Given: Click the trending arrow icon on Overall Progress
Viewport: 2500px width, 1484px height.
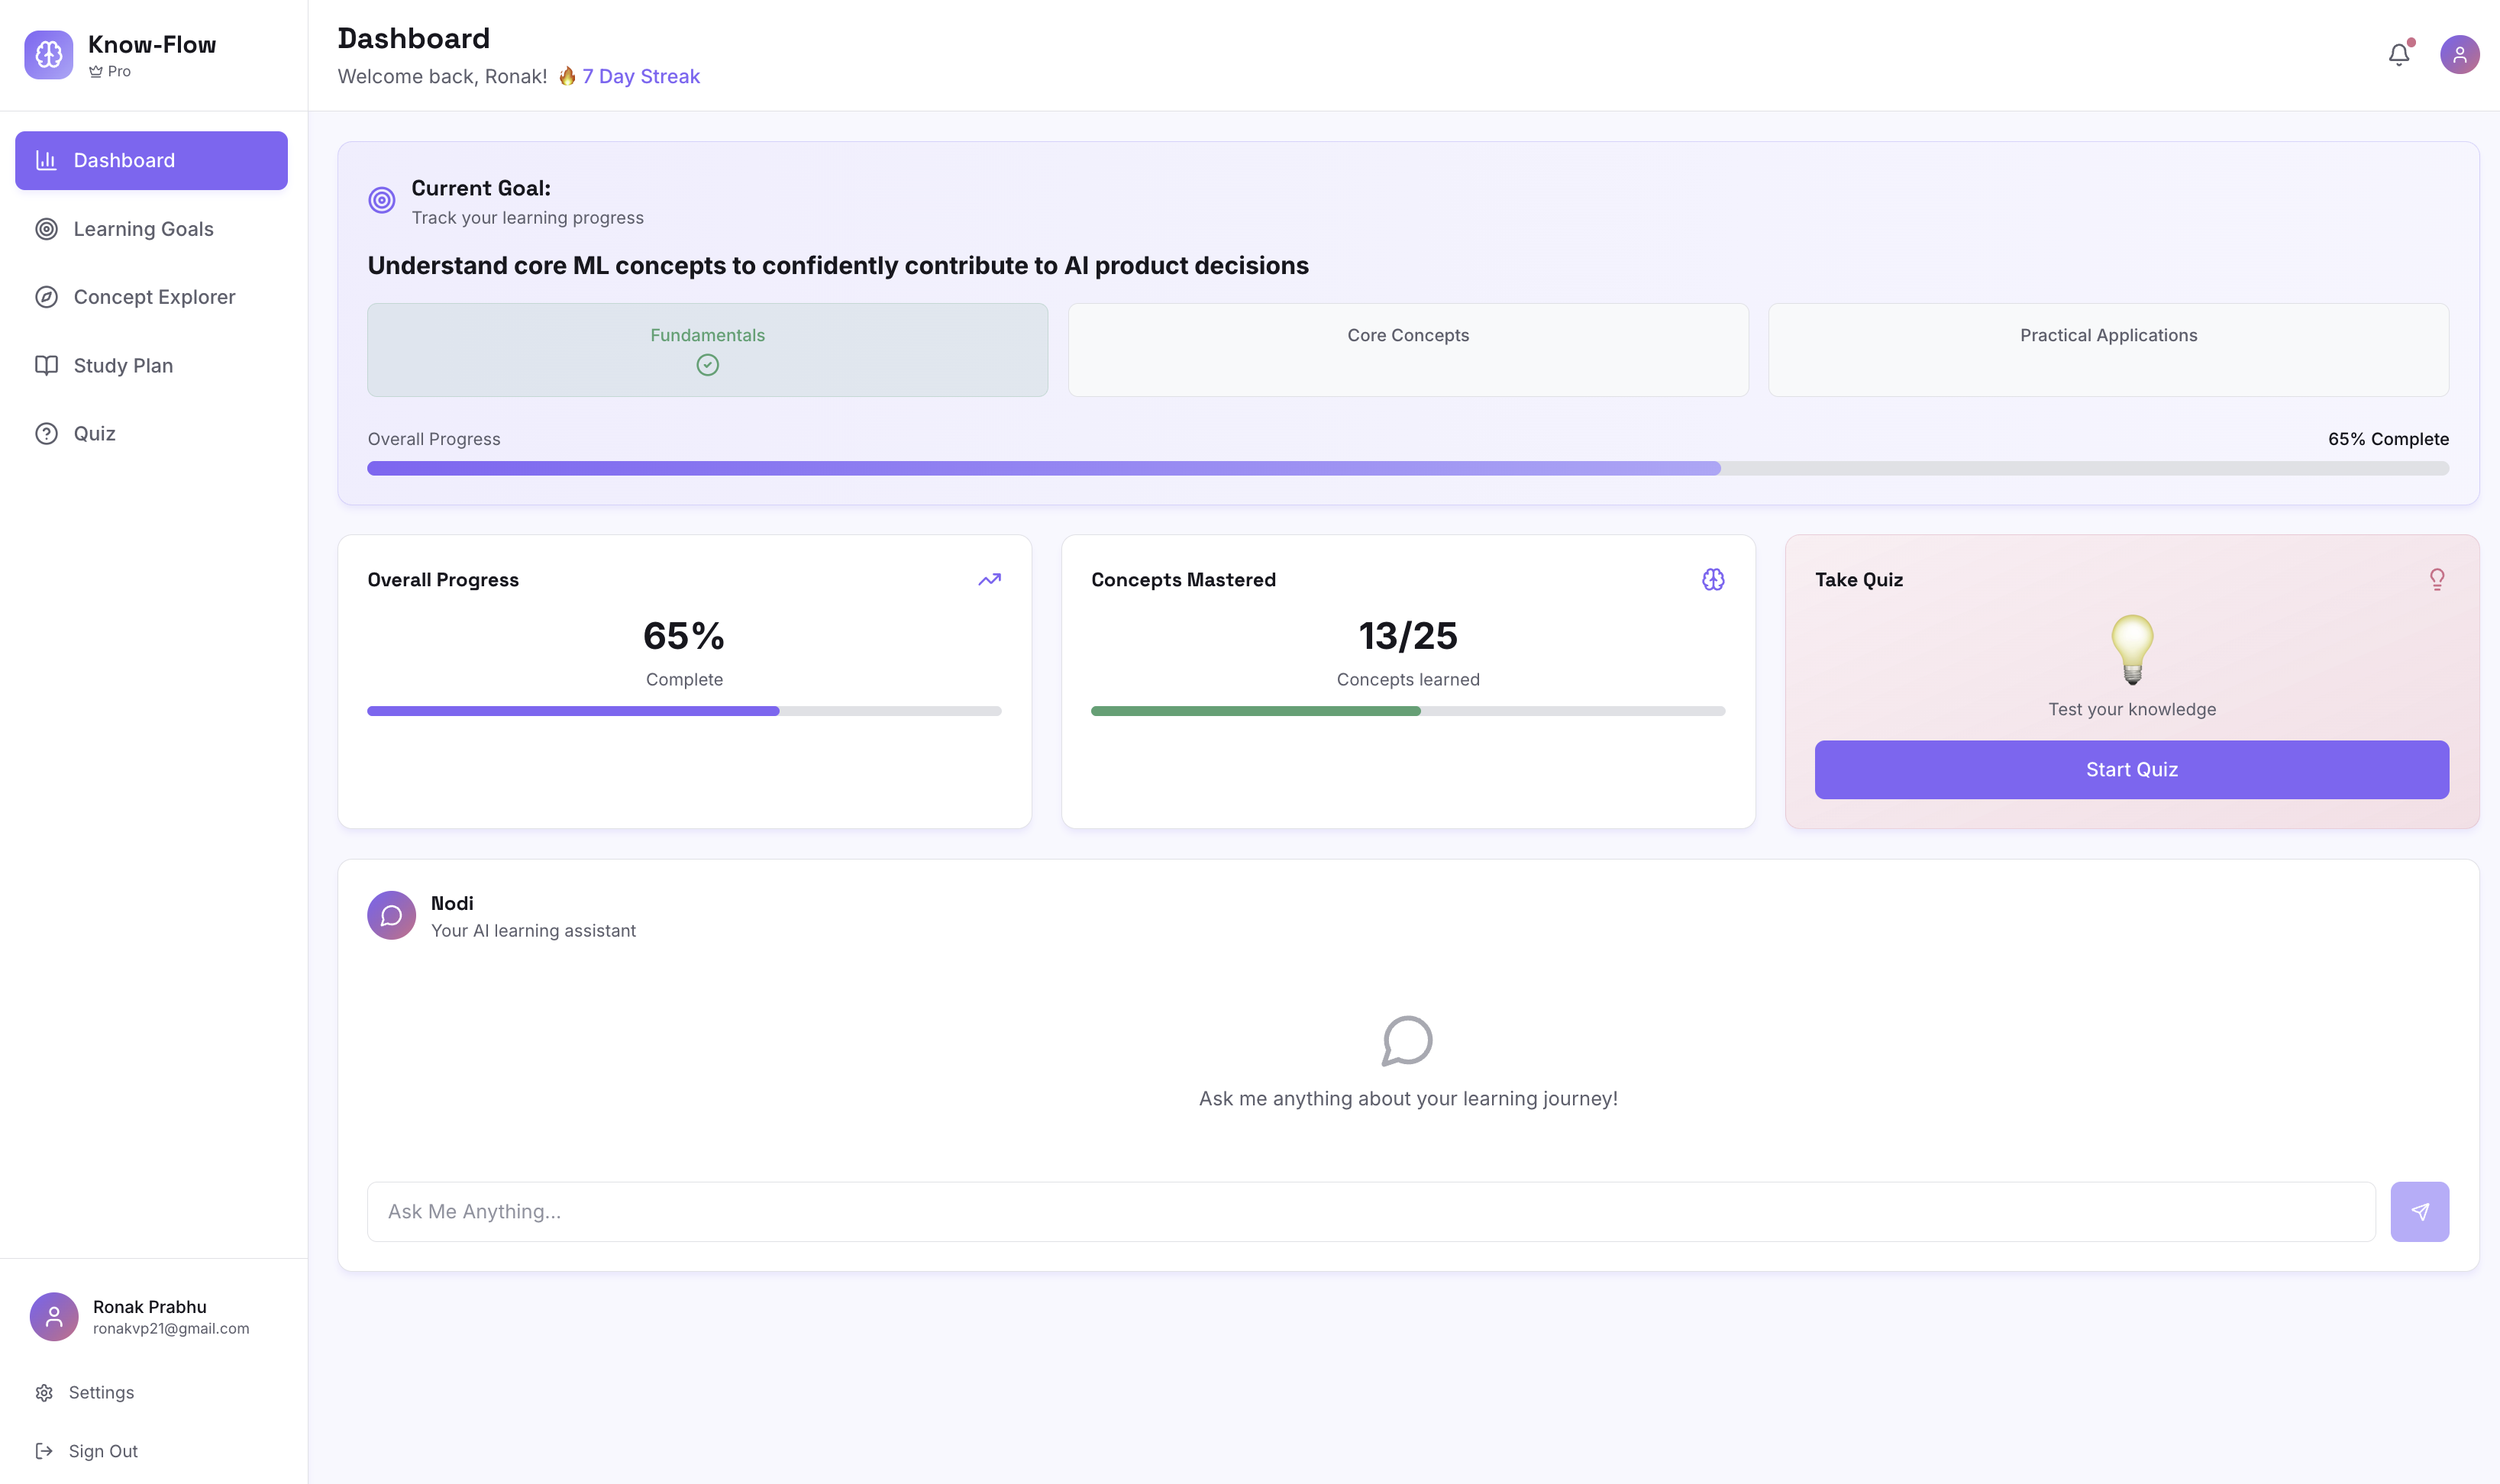Looking at the screenshot, I should tap(989, 580).
